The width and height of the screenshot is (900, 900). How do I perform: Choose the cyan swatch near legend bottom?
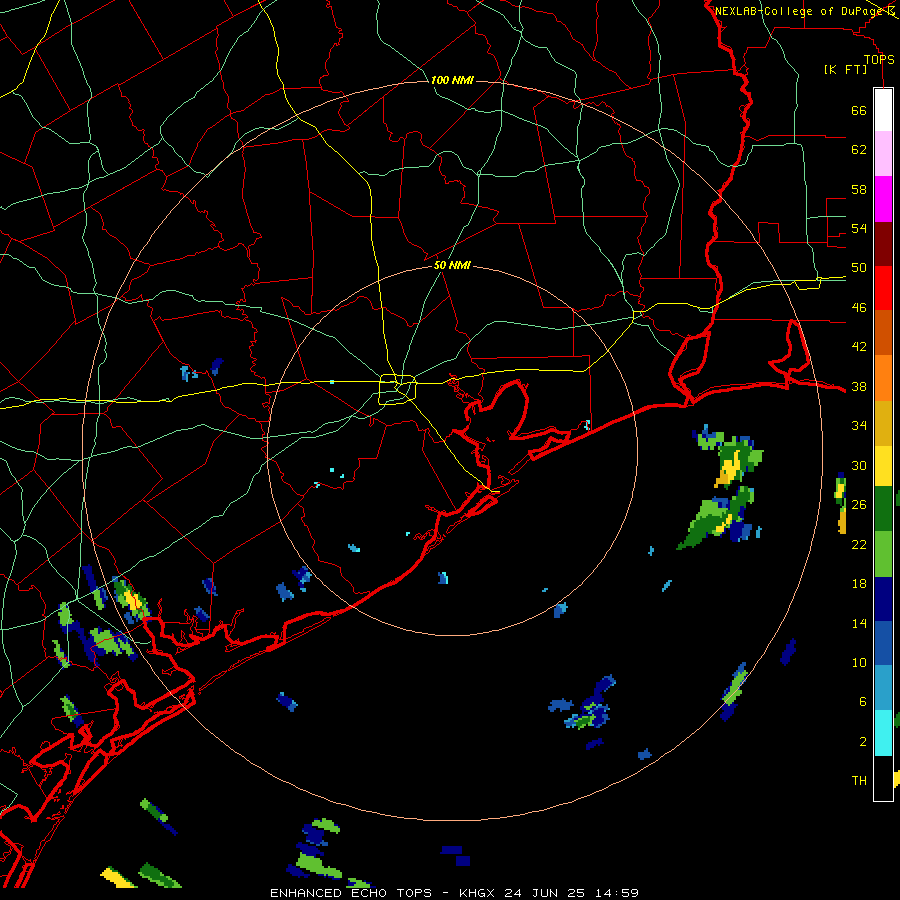click(x=883, y=733)
